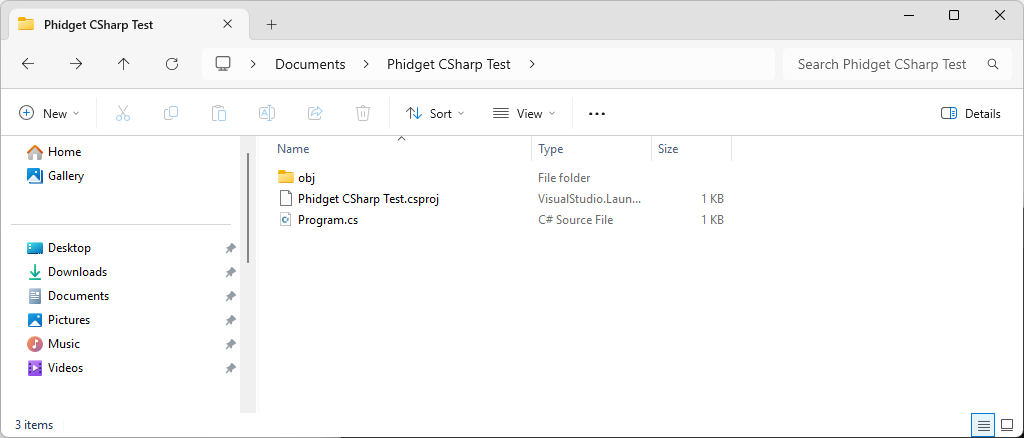Toggle the Details pane
This screenshot has height=438, width=1024.
point(970,114)
